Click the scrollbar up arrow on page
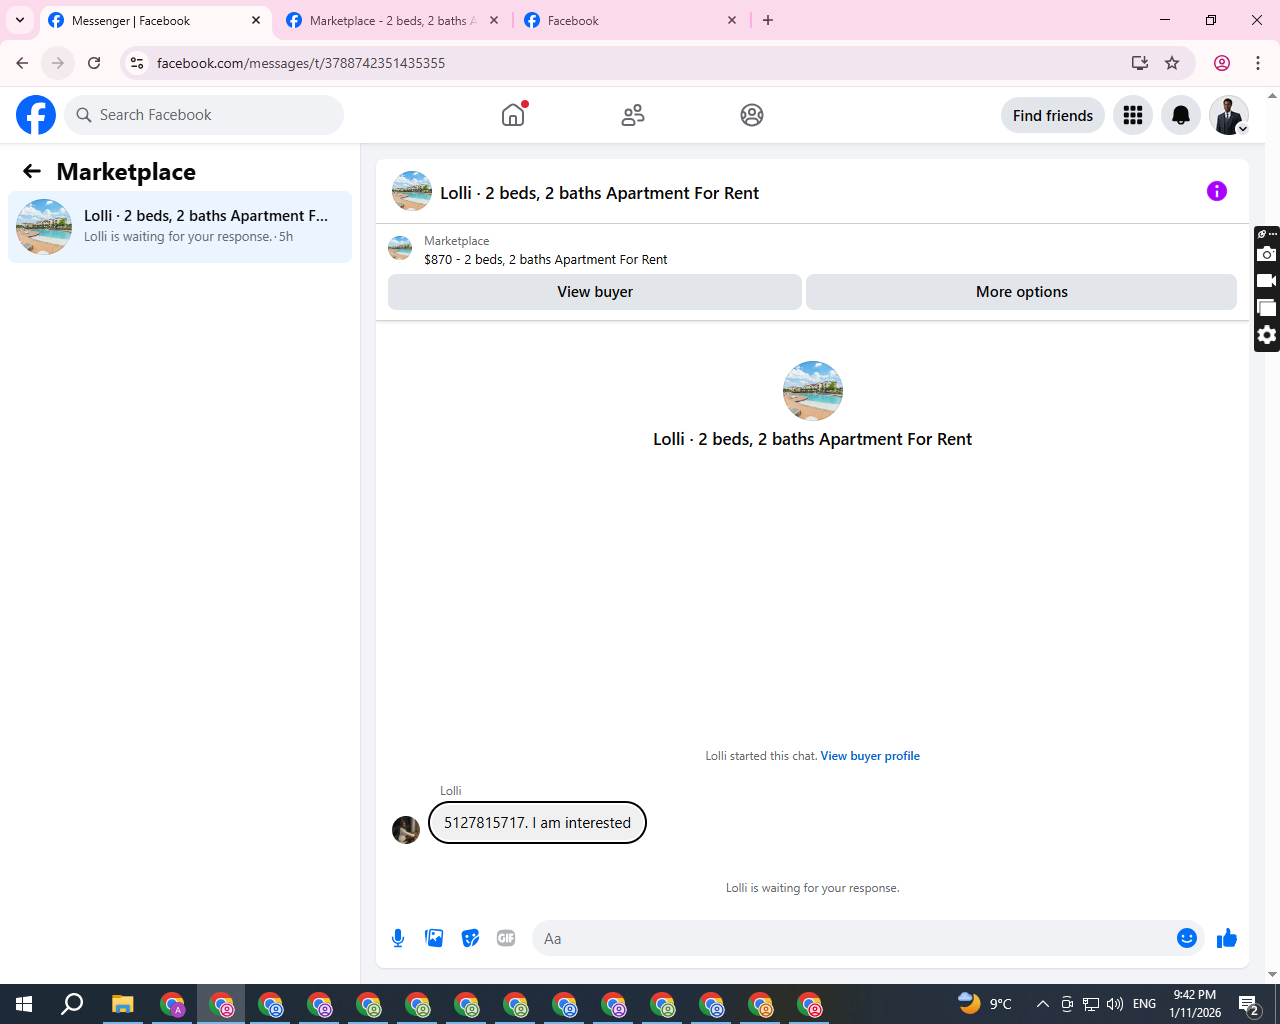The image size is (1280, 1024). [1272, 96]
